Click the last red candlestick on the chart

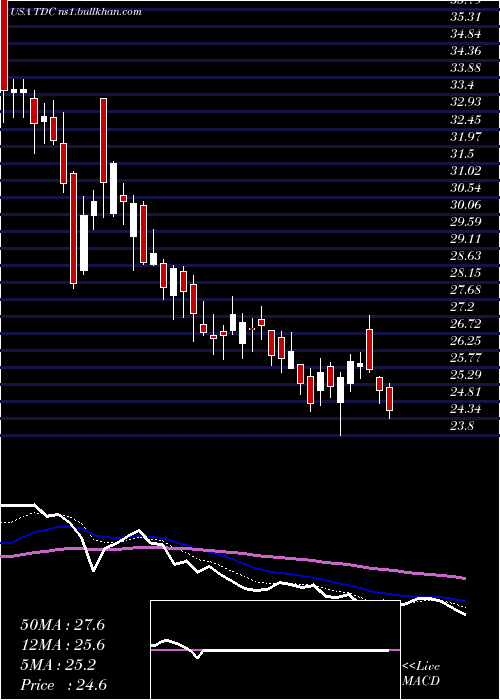pos(389,399)
